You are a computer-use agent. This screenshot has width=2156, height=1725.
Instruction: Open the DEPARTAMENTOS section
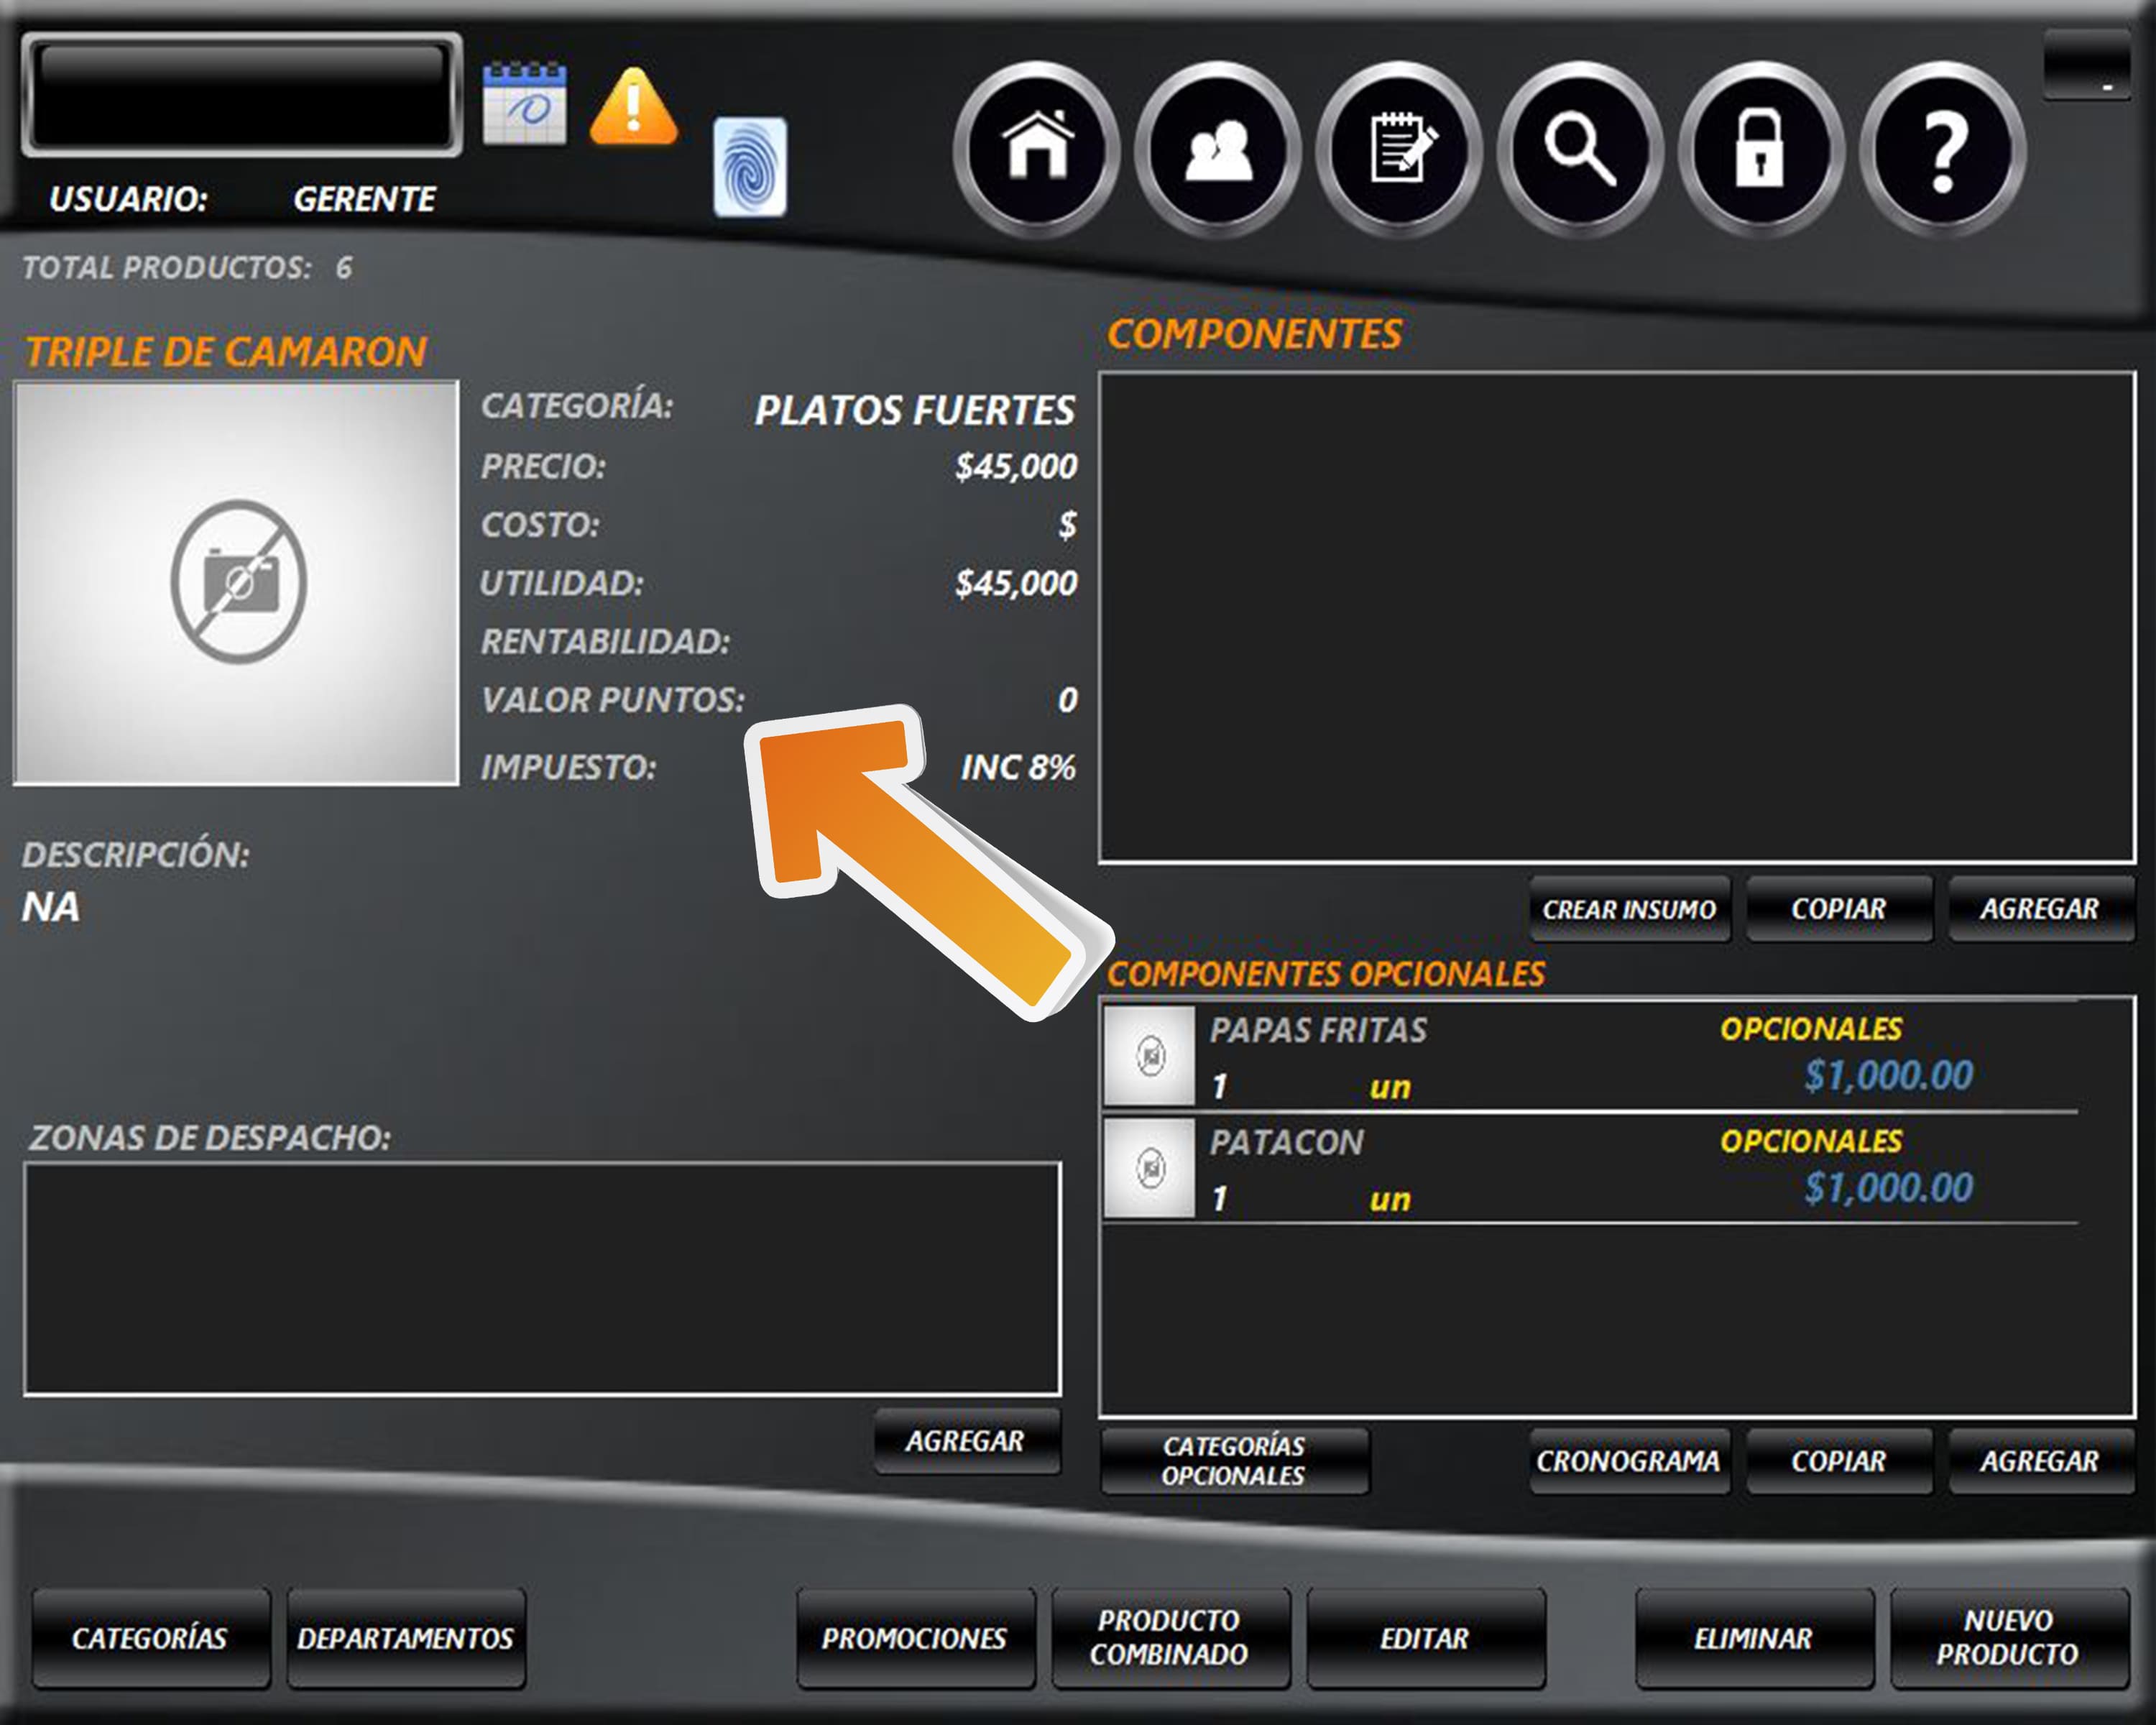[x=405, y=1638]
